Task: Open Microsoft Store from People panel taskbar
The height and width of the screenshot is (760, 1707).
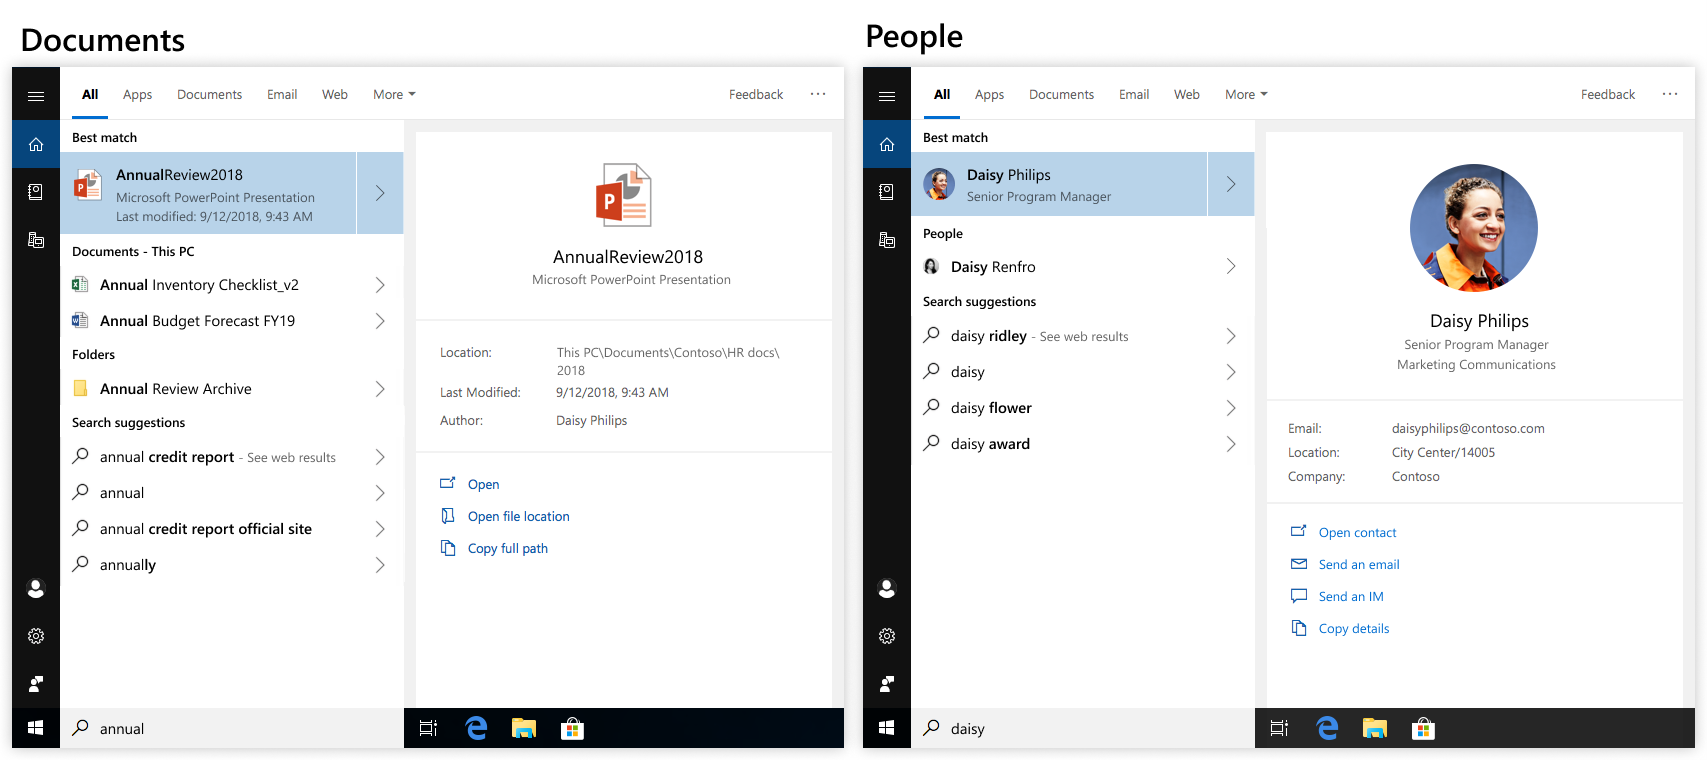Action: point(1423,728)
